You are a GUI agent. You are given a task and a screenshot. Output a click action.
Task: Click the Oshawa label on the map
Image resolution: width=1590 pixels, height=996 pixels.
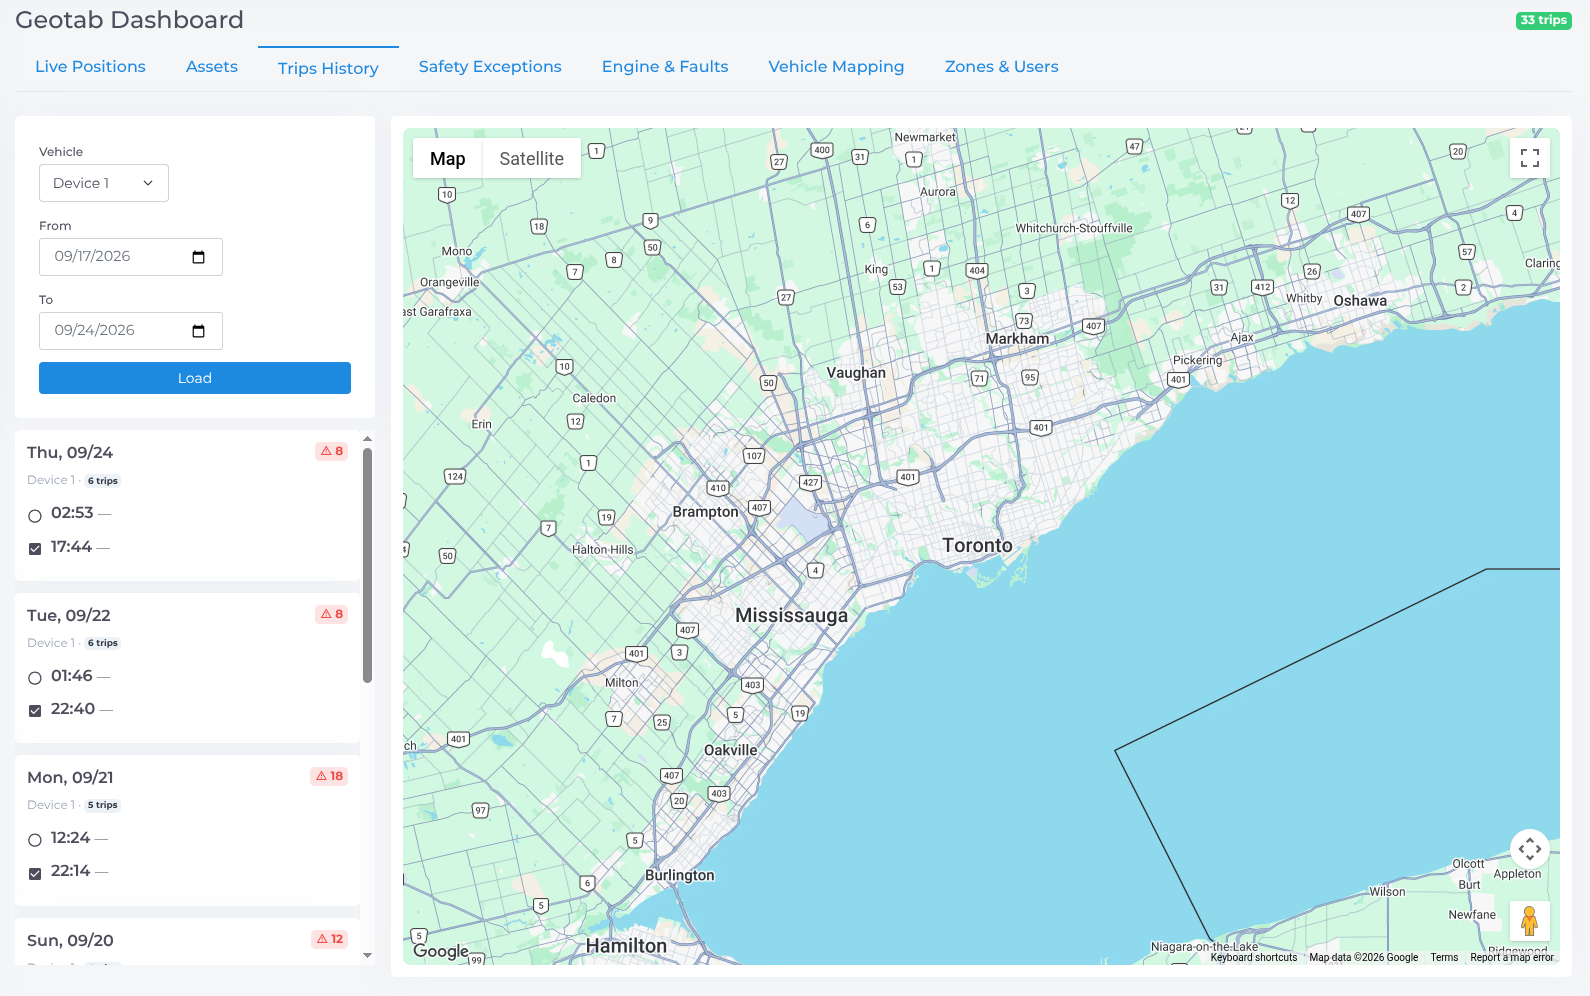coord(1360,301)
